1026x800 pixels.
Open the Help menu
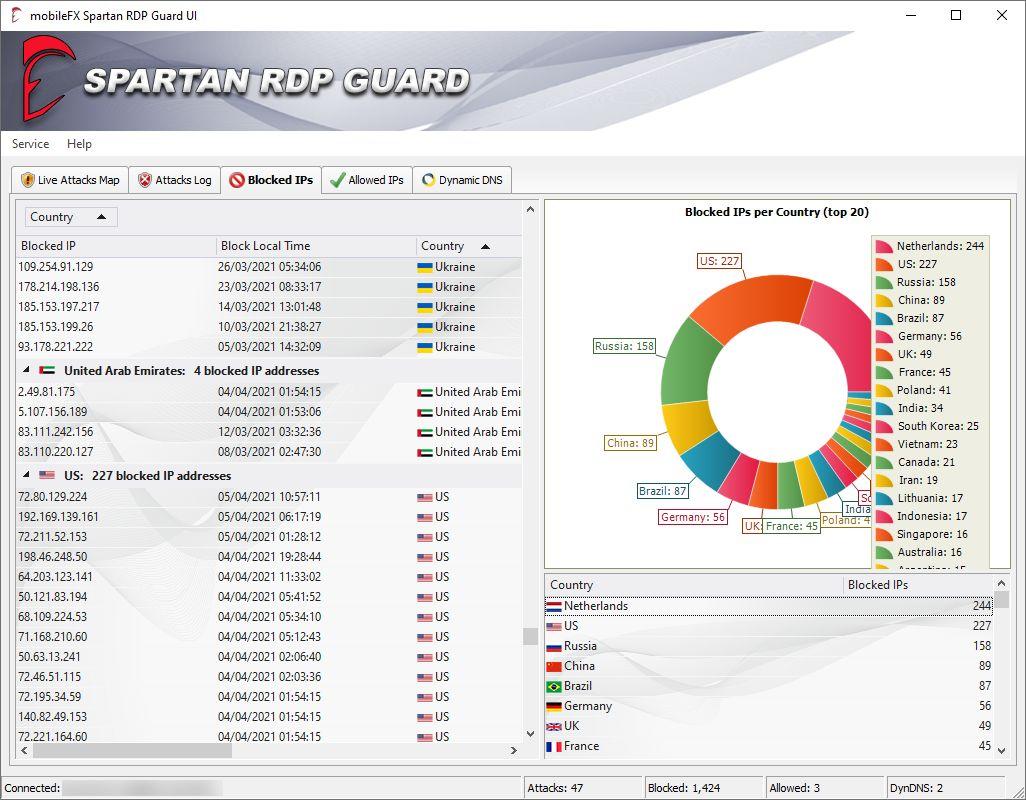click(79, 144)
